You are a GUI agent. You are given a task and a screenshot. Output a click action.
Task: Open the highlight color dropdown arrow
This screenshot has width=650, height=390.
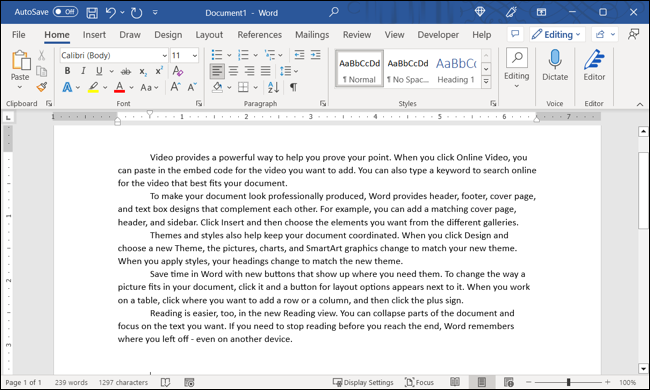click(x=105, y=87)
